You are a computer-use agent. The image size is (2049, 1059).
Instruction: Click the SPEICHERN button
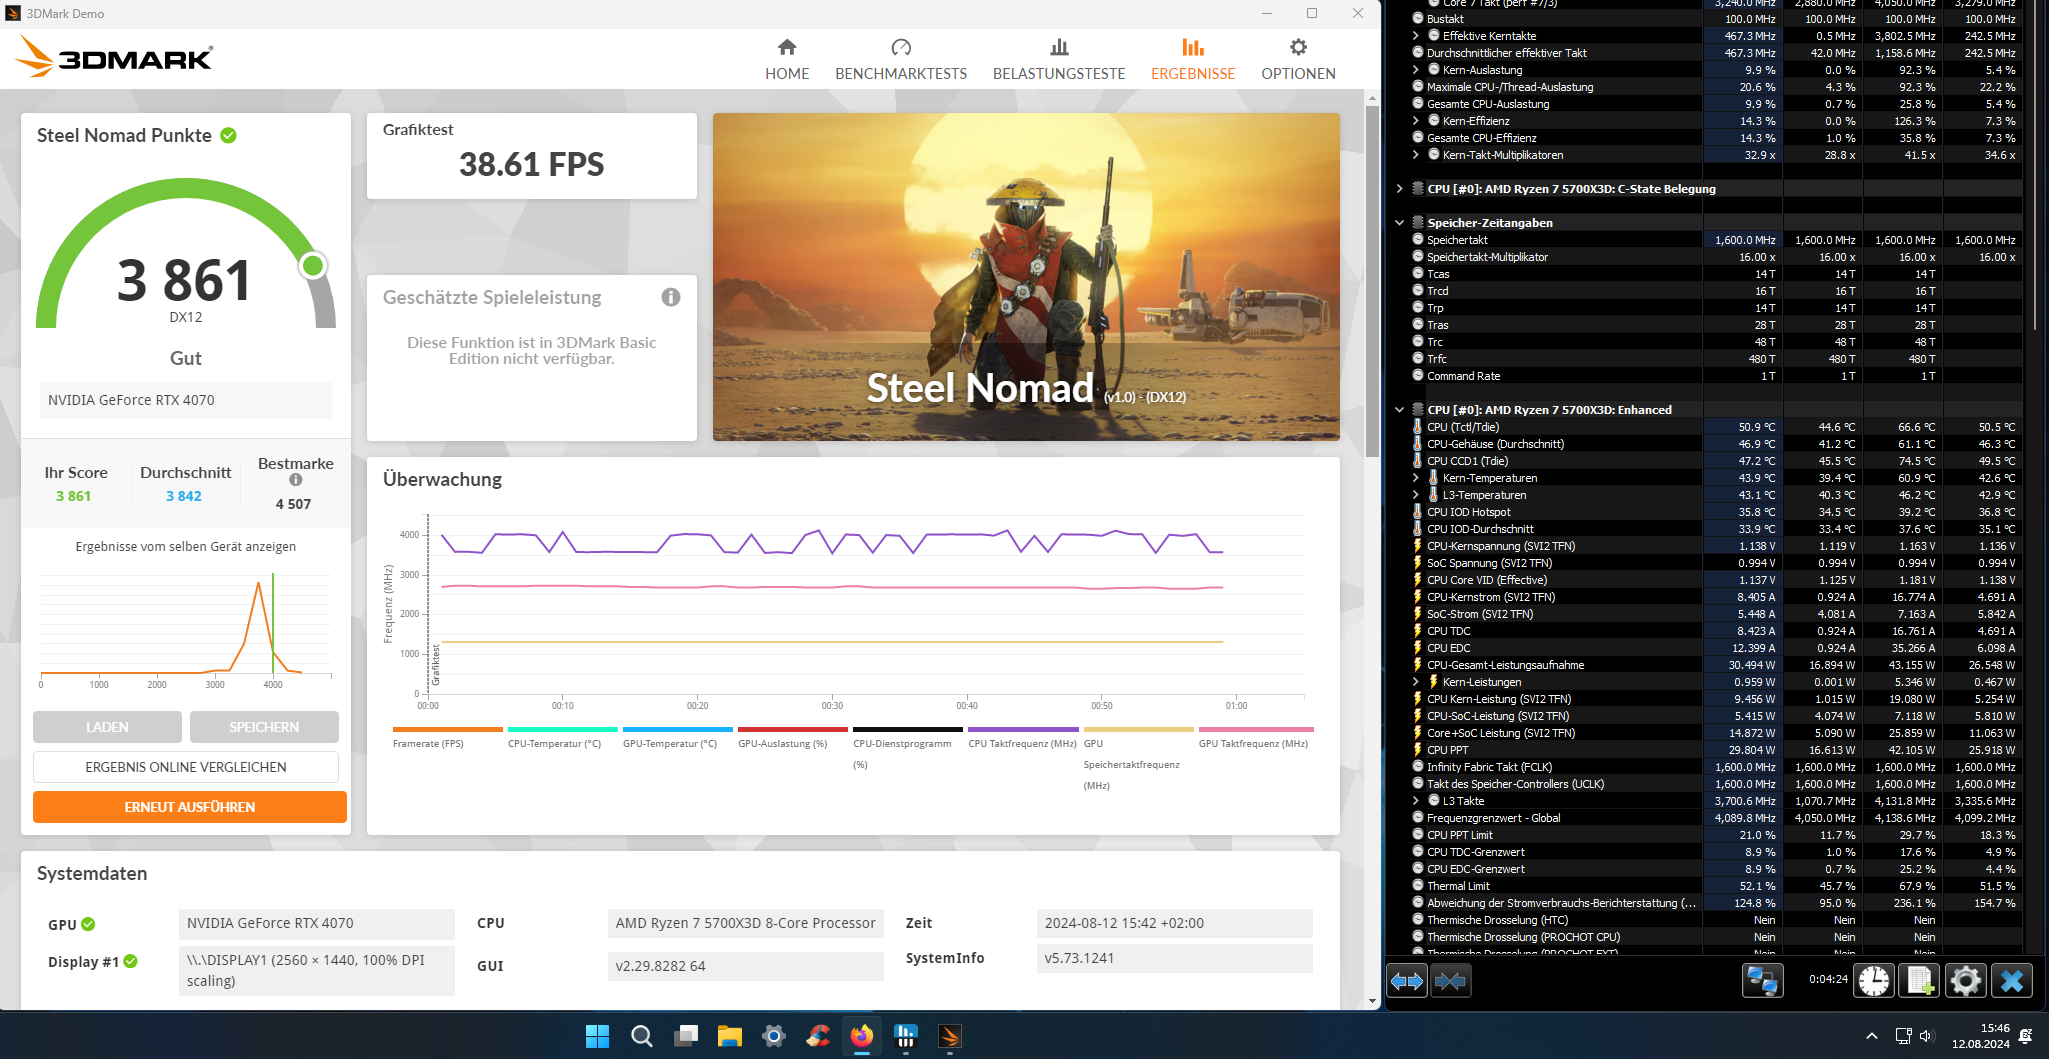(264, 727)
